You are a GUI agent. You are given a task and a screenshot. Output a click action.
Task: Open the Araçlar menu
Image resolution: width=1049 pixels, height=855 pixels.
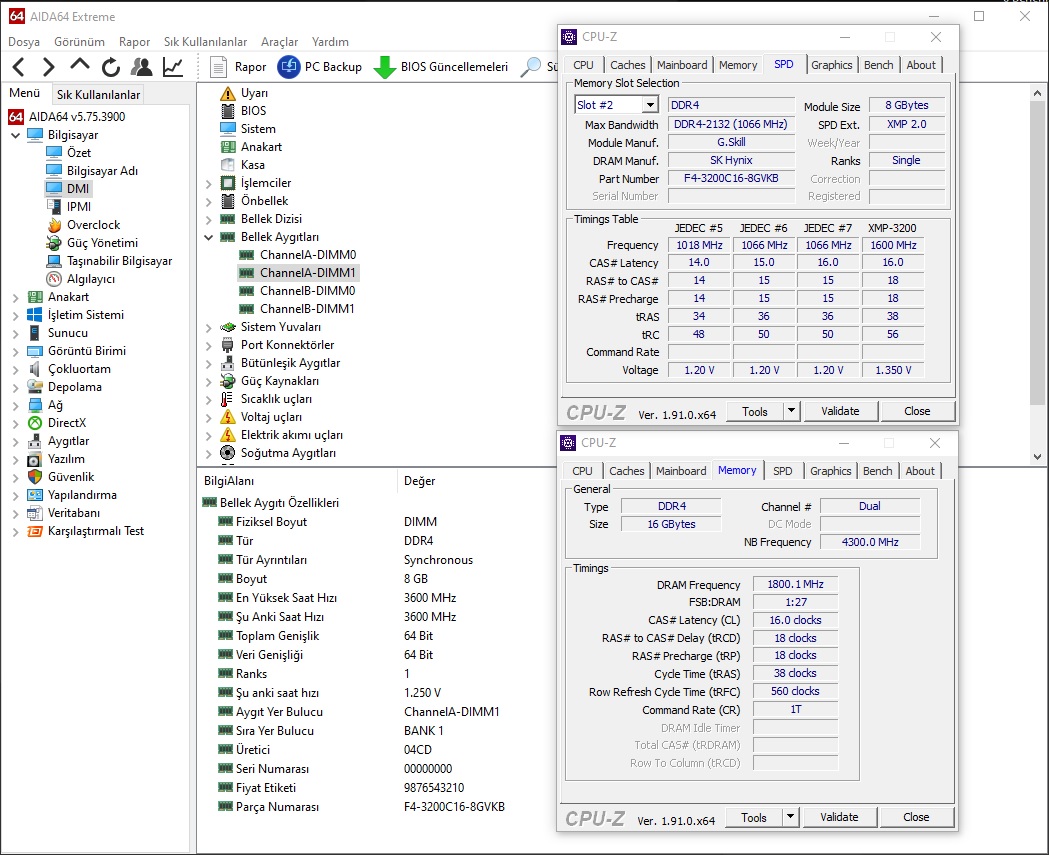pyautogui.click(x=279, y=41)
